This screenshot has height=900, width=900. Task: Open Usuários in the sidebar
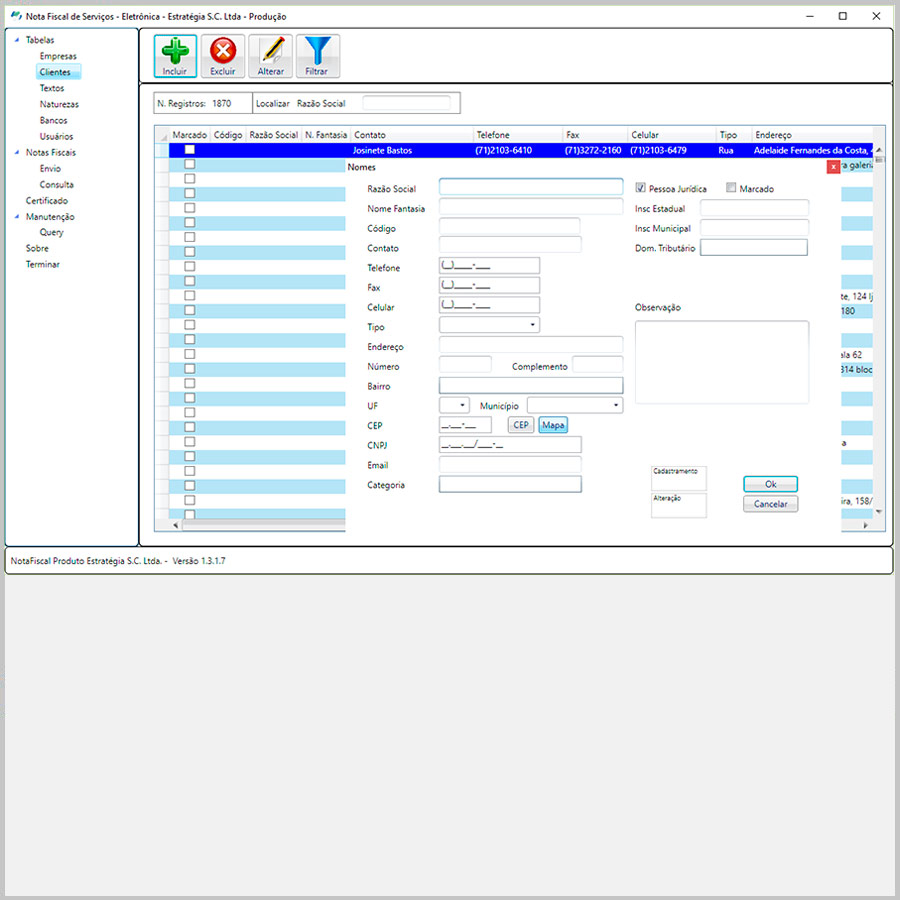tap(56, 136)
